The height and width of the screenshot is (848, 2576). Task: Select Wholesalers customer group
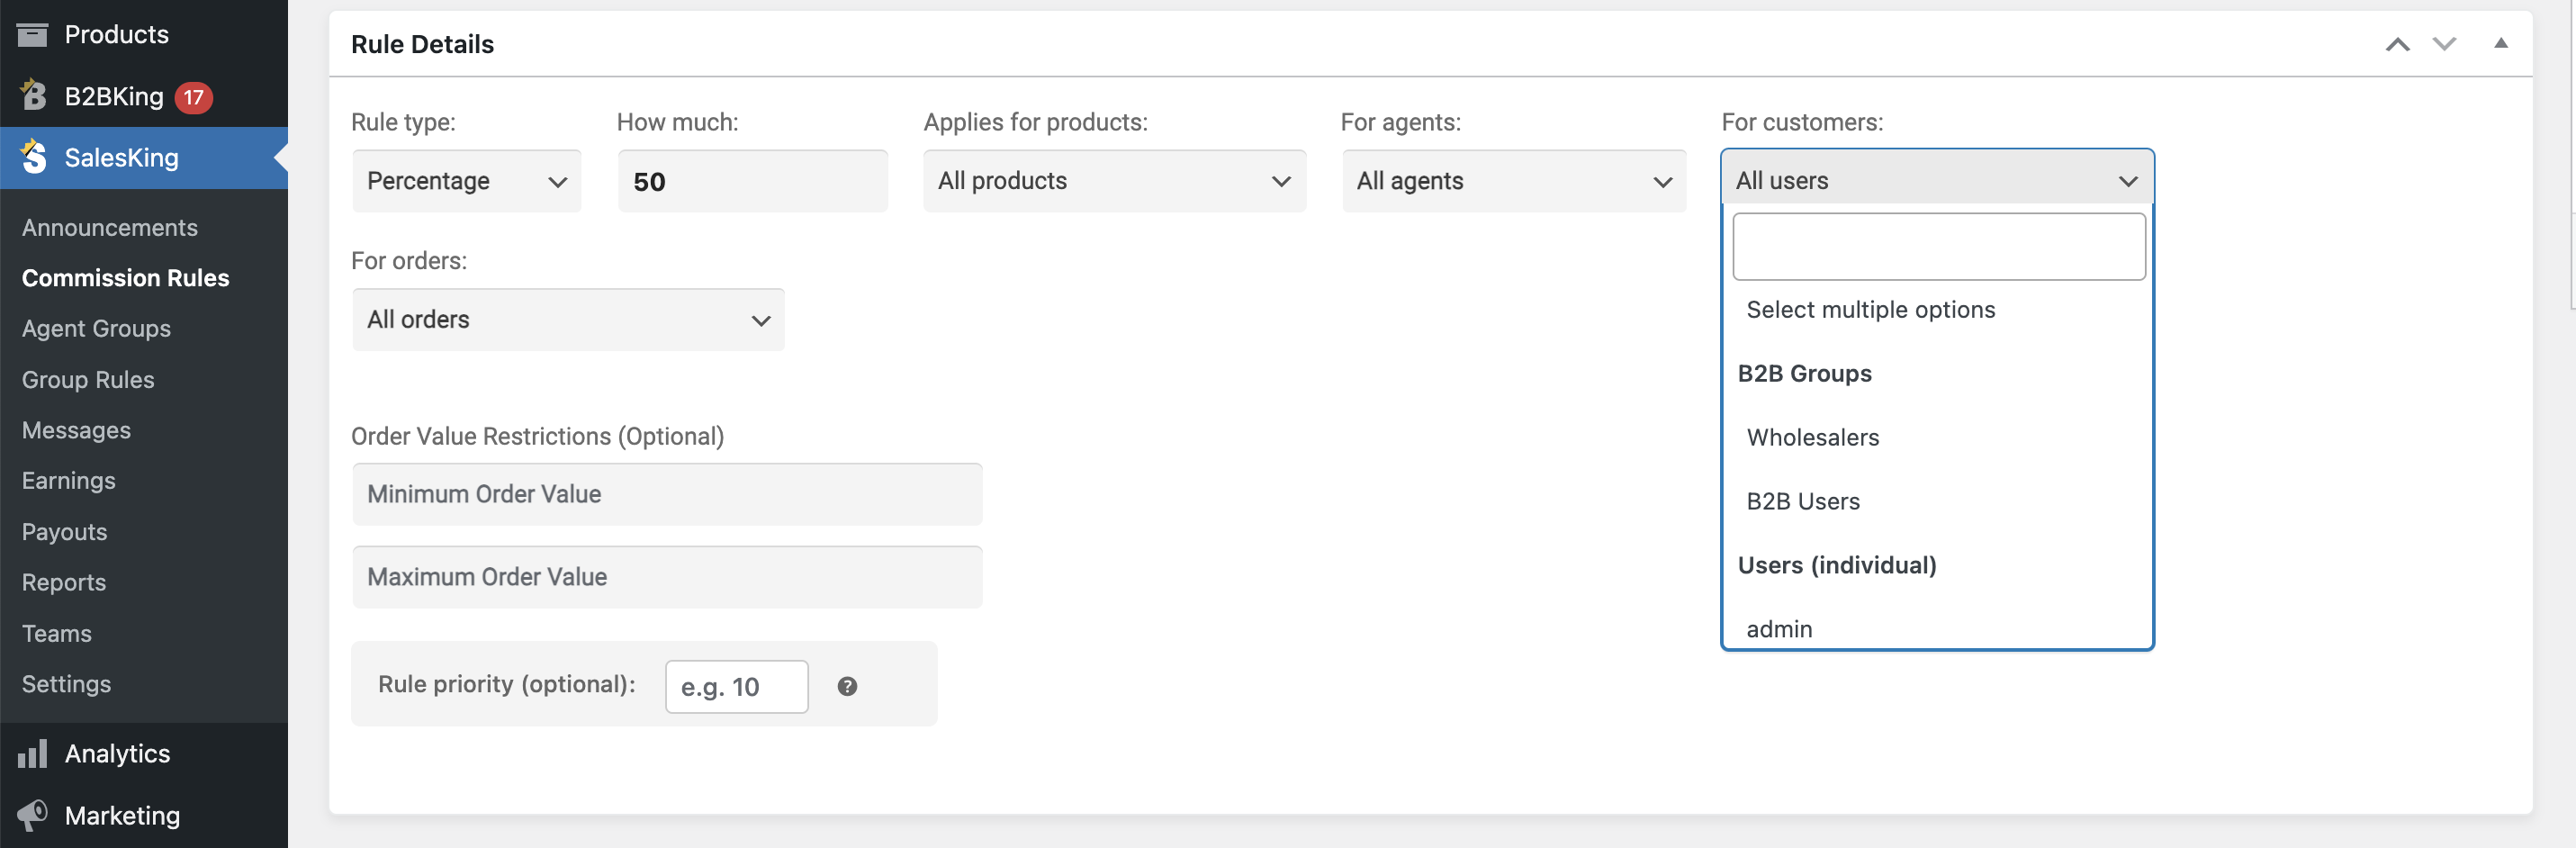coord(1937,438)
